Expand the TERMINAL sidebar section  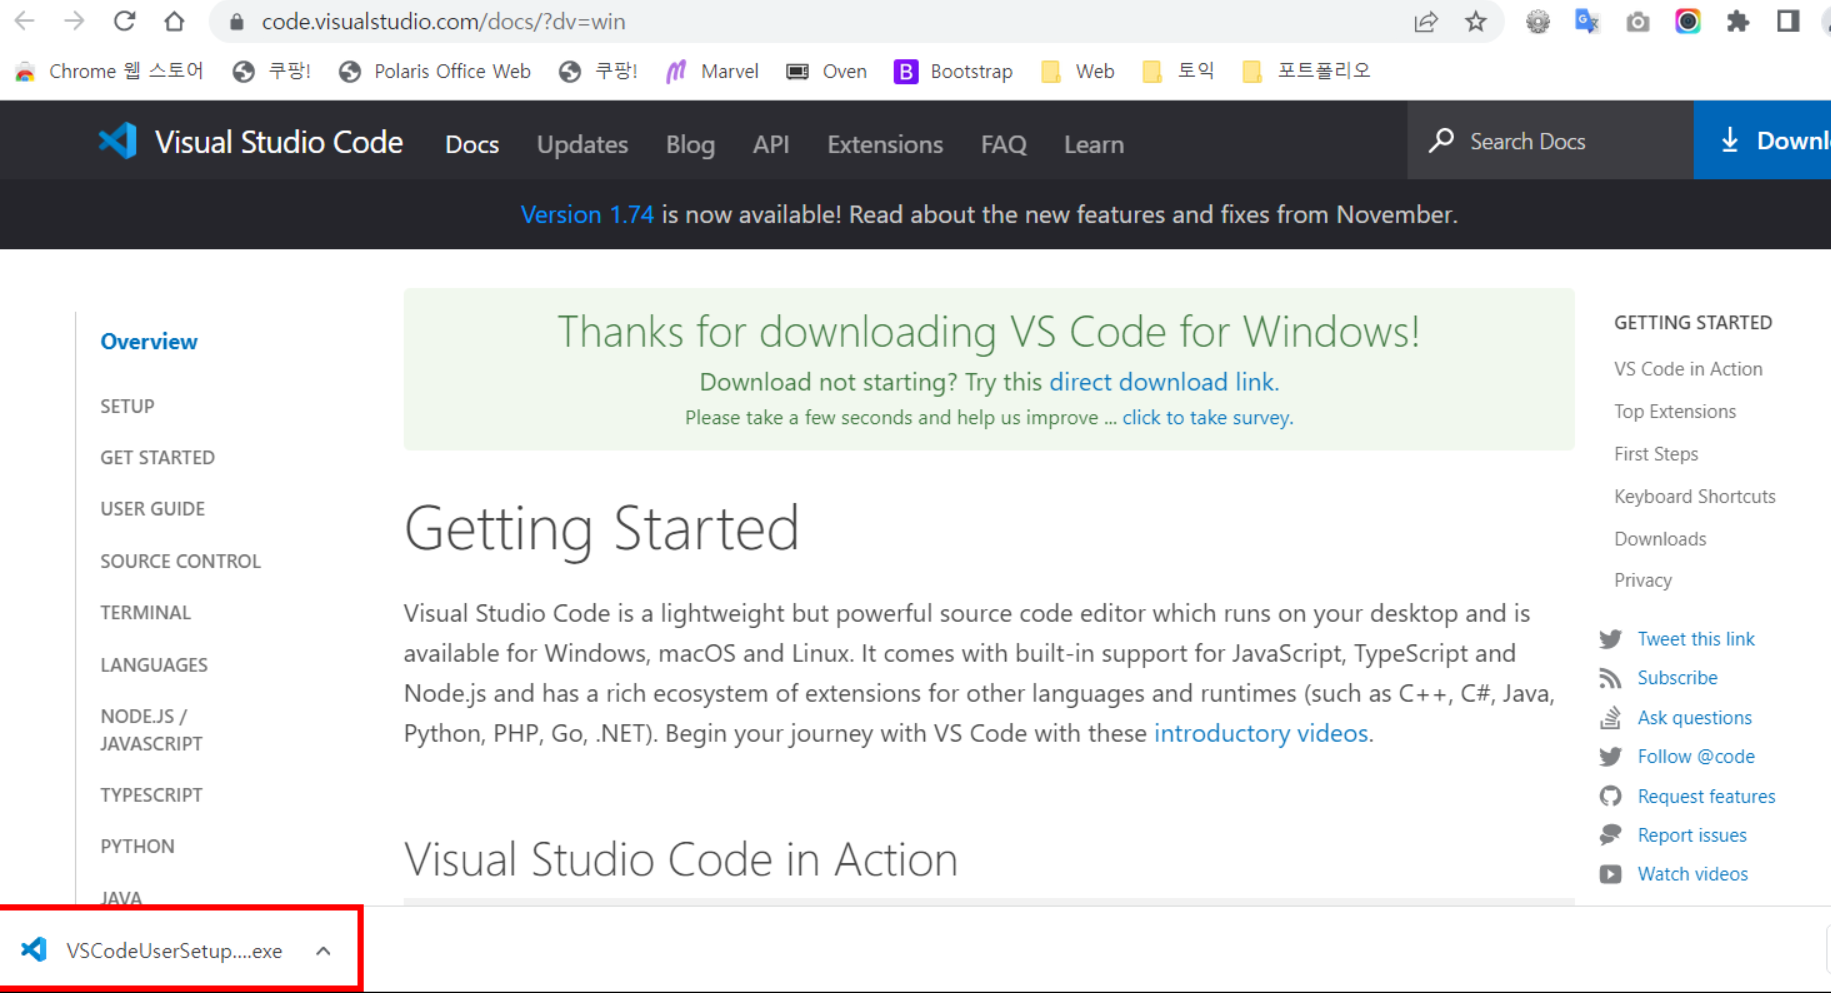pos(145,612)
